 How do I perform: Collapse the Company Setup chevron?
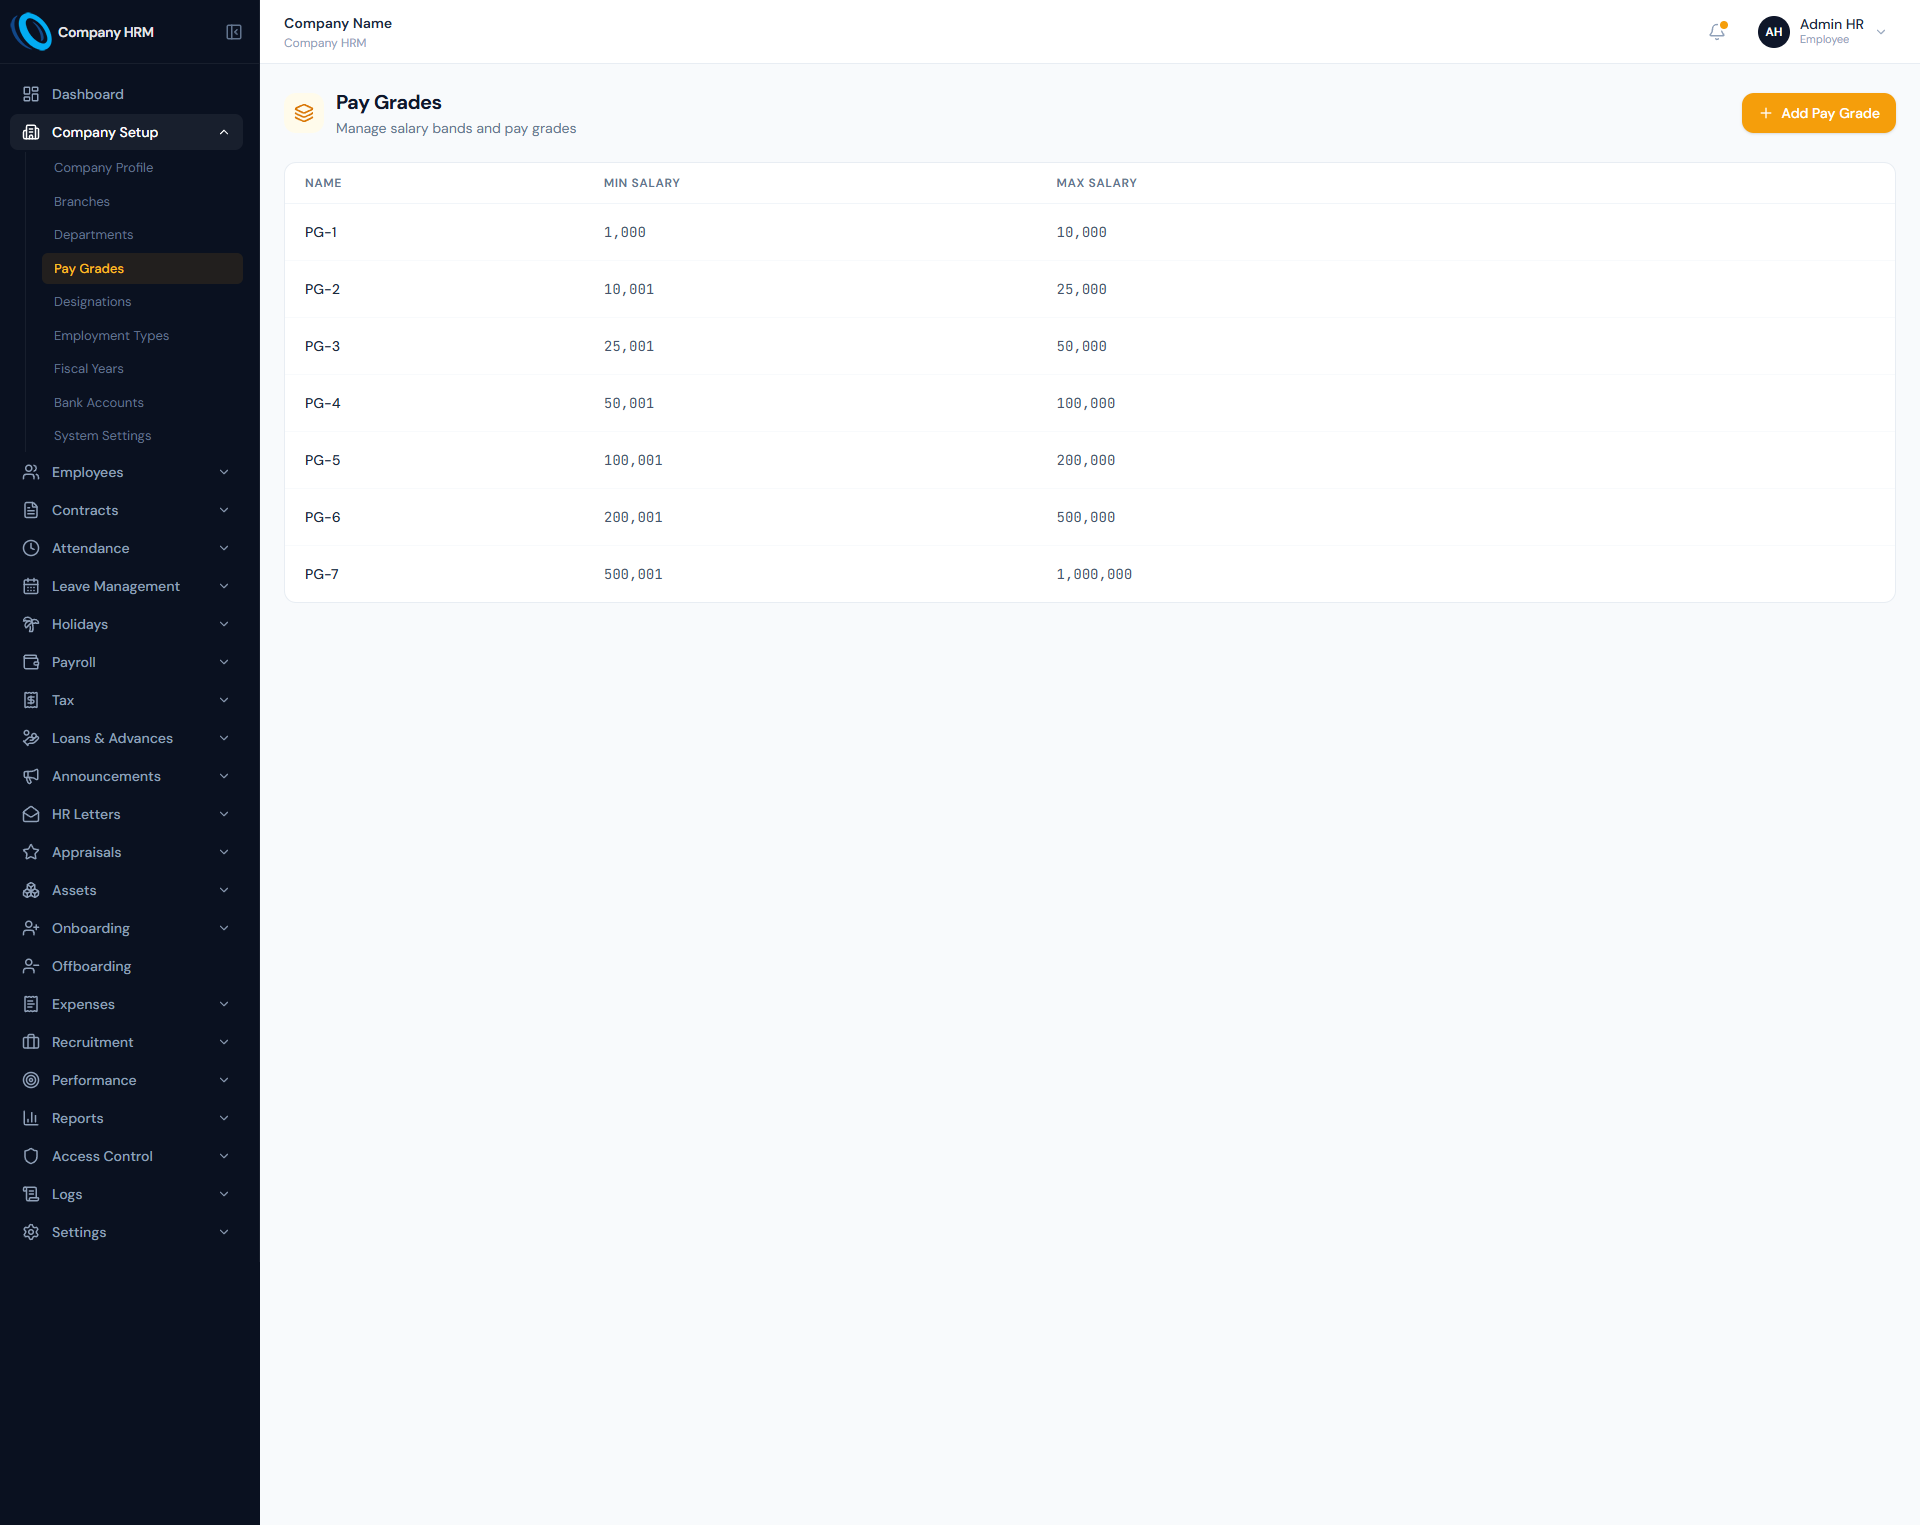coord(224,132)
